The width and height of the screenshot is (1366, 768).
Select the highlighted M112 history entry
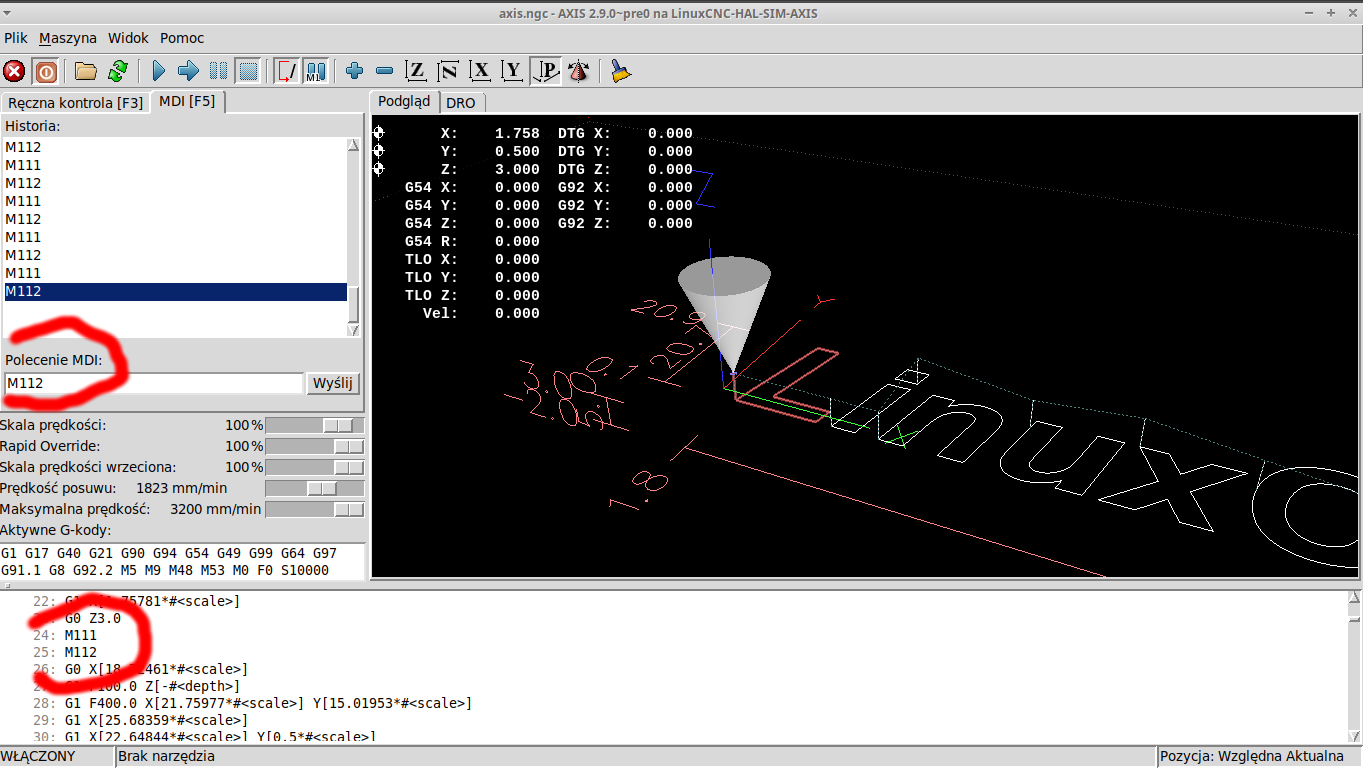tap(175, 291)
